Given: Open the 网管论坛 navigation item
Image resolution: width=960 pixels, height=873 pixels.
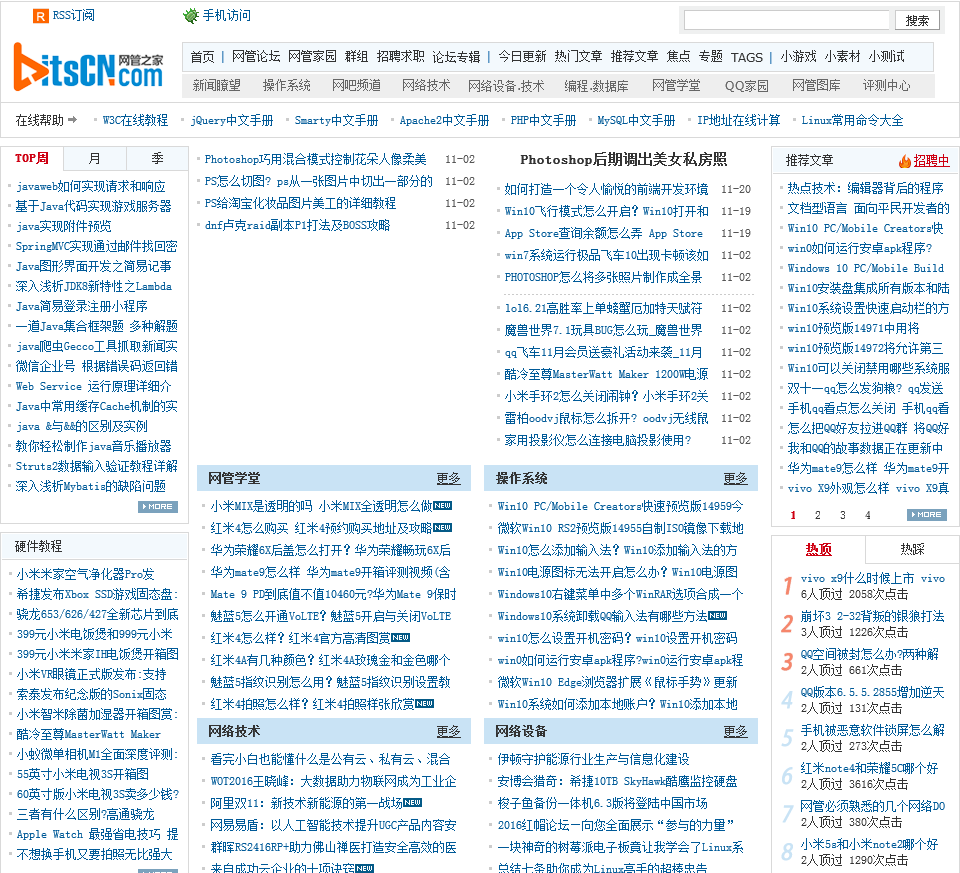Looking at the screenshot, I should pyautogui.click(x=256, y=57).
